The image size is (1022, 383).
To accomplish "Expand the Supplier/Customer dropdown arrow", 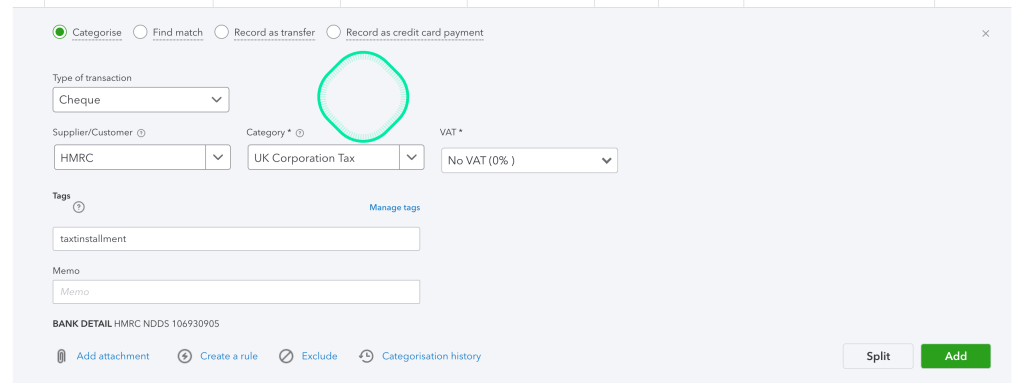I will pos(218,158).
